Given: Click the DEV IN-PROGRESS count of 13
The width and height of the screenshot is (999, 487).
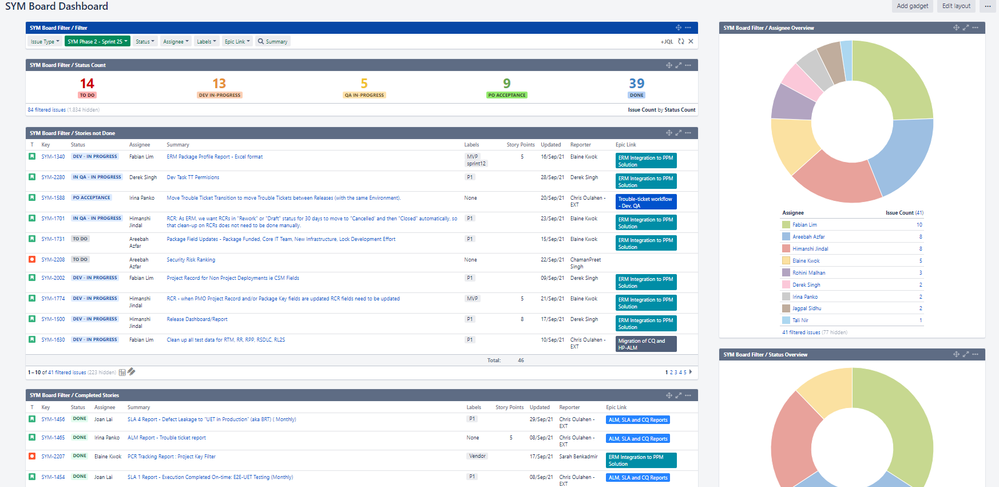Looking at the screenshot, I should (x=219, y=84).
